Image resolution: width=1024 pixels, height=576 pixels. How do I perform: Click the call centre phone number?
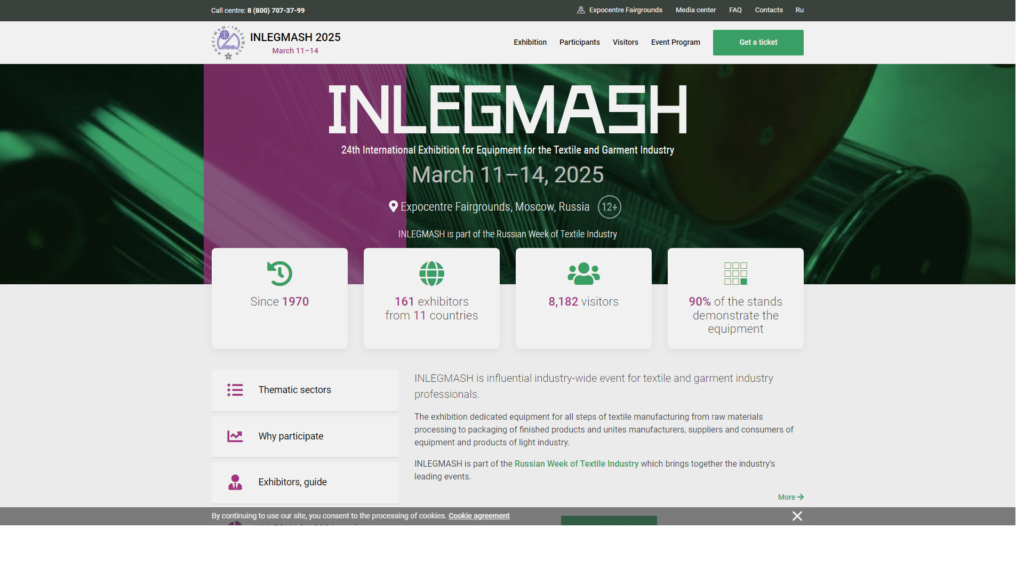[x=276, y=10]
